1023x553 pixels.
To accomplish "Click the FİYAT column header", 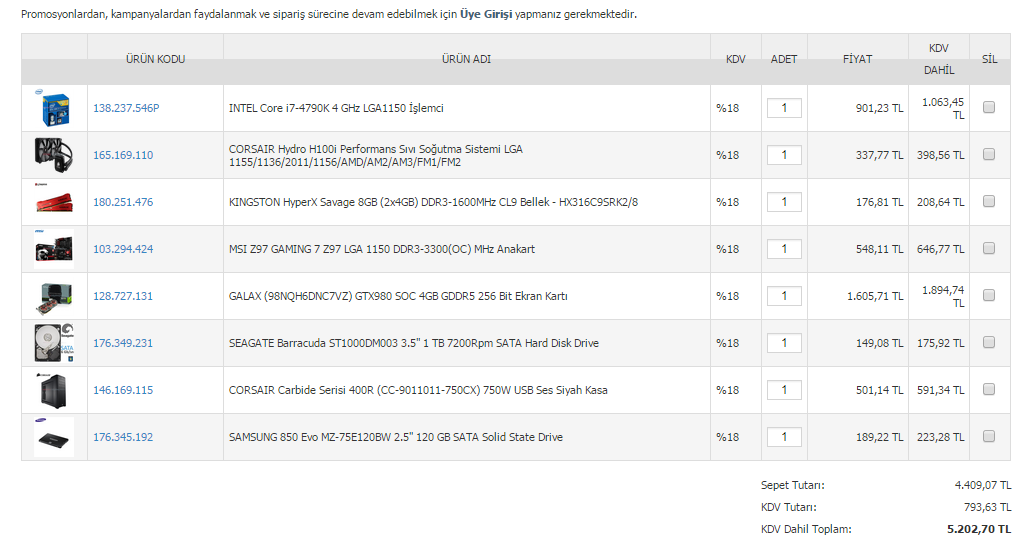I will coord(857,59).
